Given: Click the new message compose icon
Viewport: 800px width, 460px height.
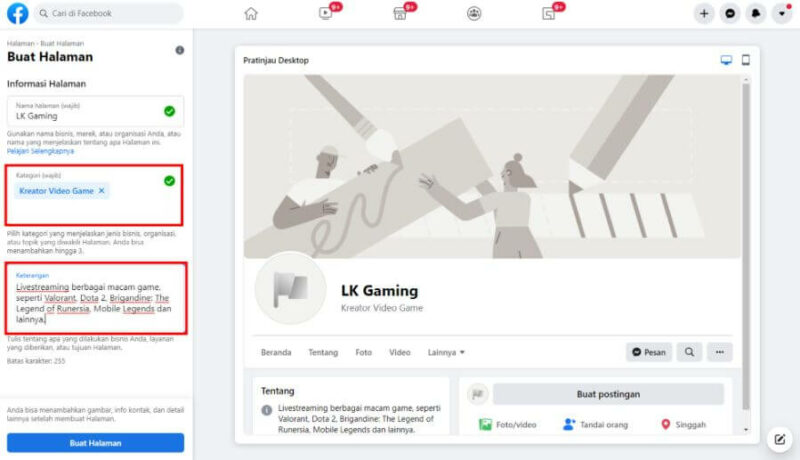Looking at the screenshot, I should (x=780, y=439).
